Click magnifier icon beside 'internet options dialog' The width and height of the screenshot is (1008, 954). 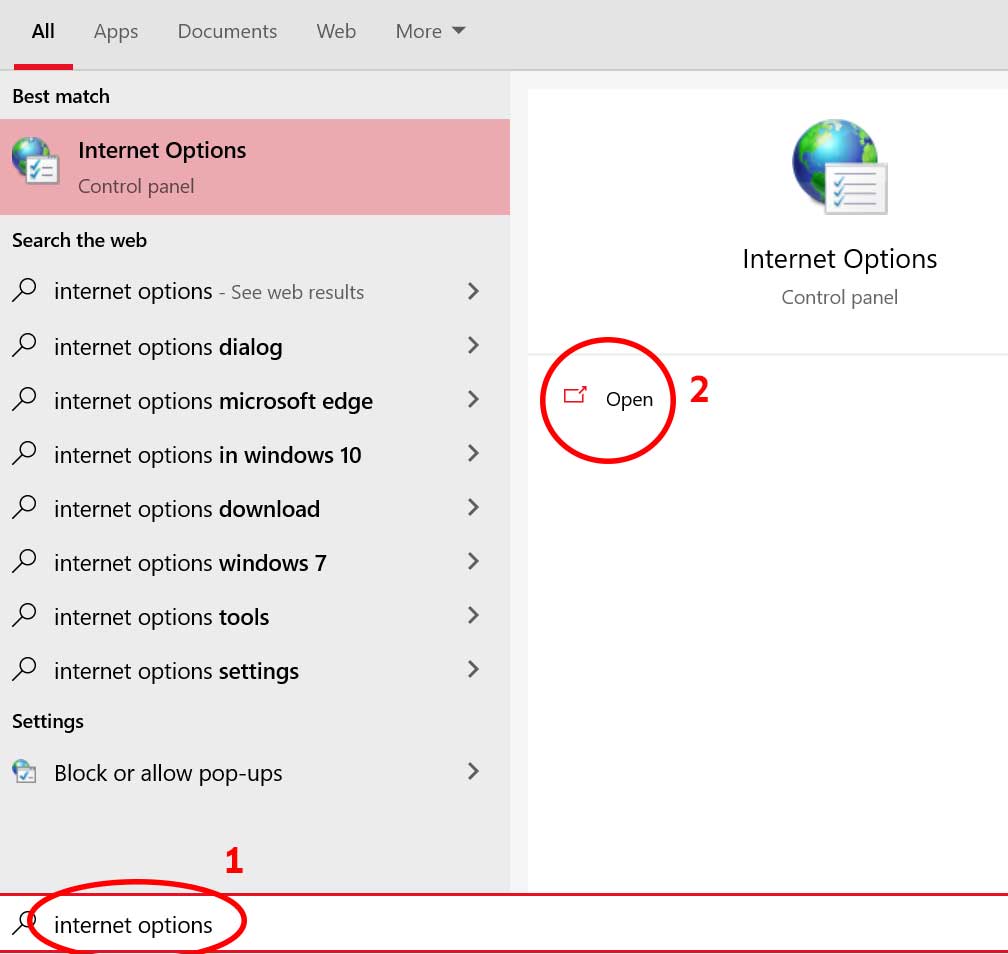coord(24,345)
